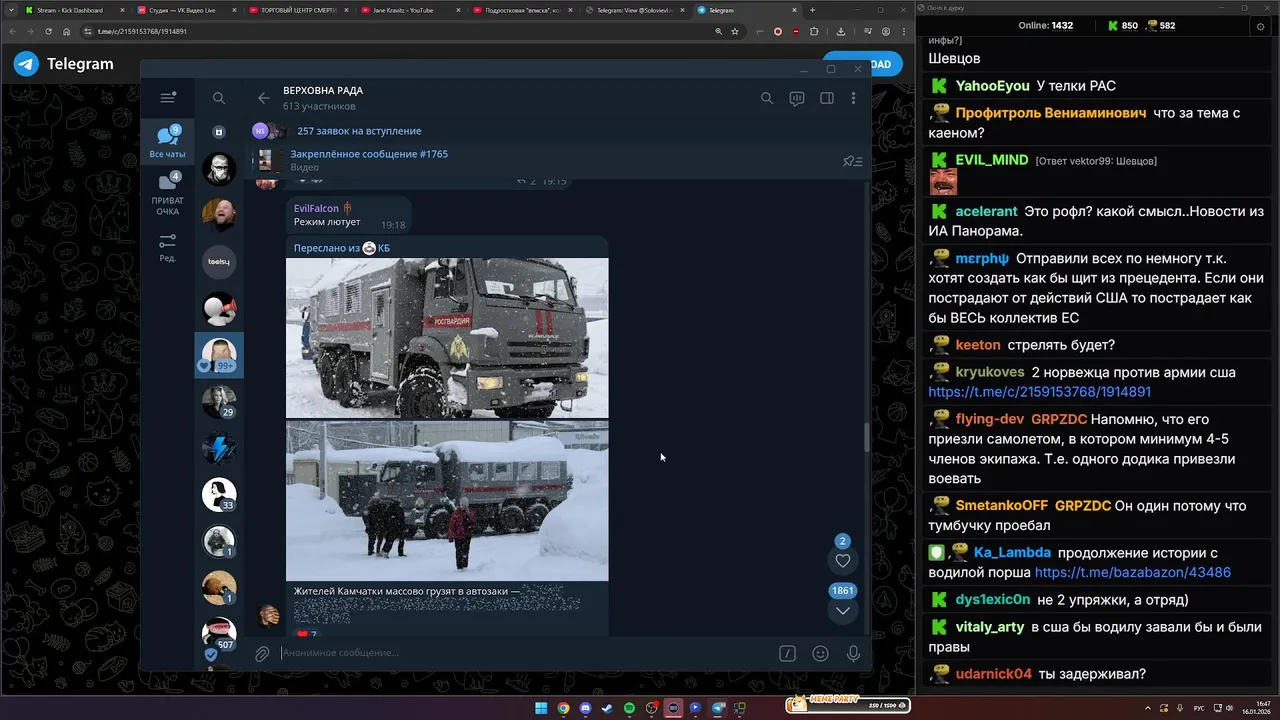This screenshot has height=720, width=1280.
Task: Open the Telegram hamburger main menu
Action: 168,98
